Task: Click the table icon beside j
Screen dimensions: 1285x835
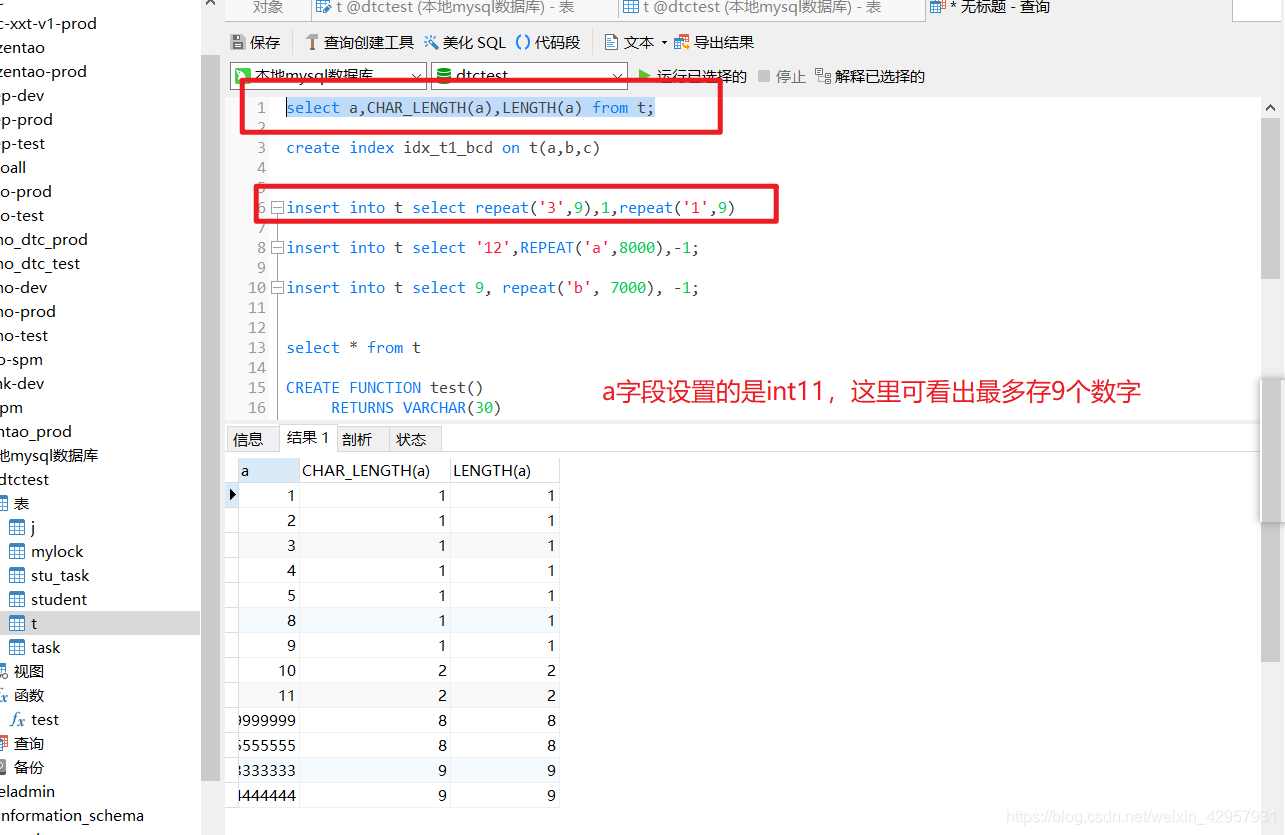Action: pos(17,527)
